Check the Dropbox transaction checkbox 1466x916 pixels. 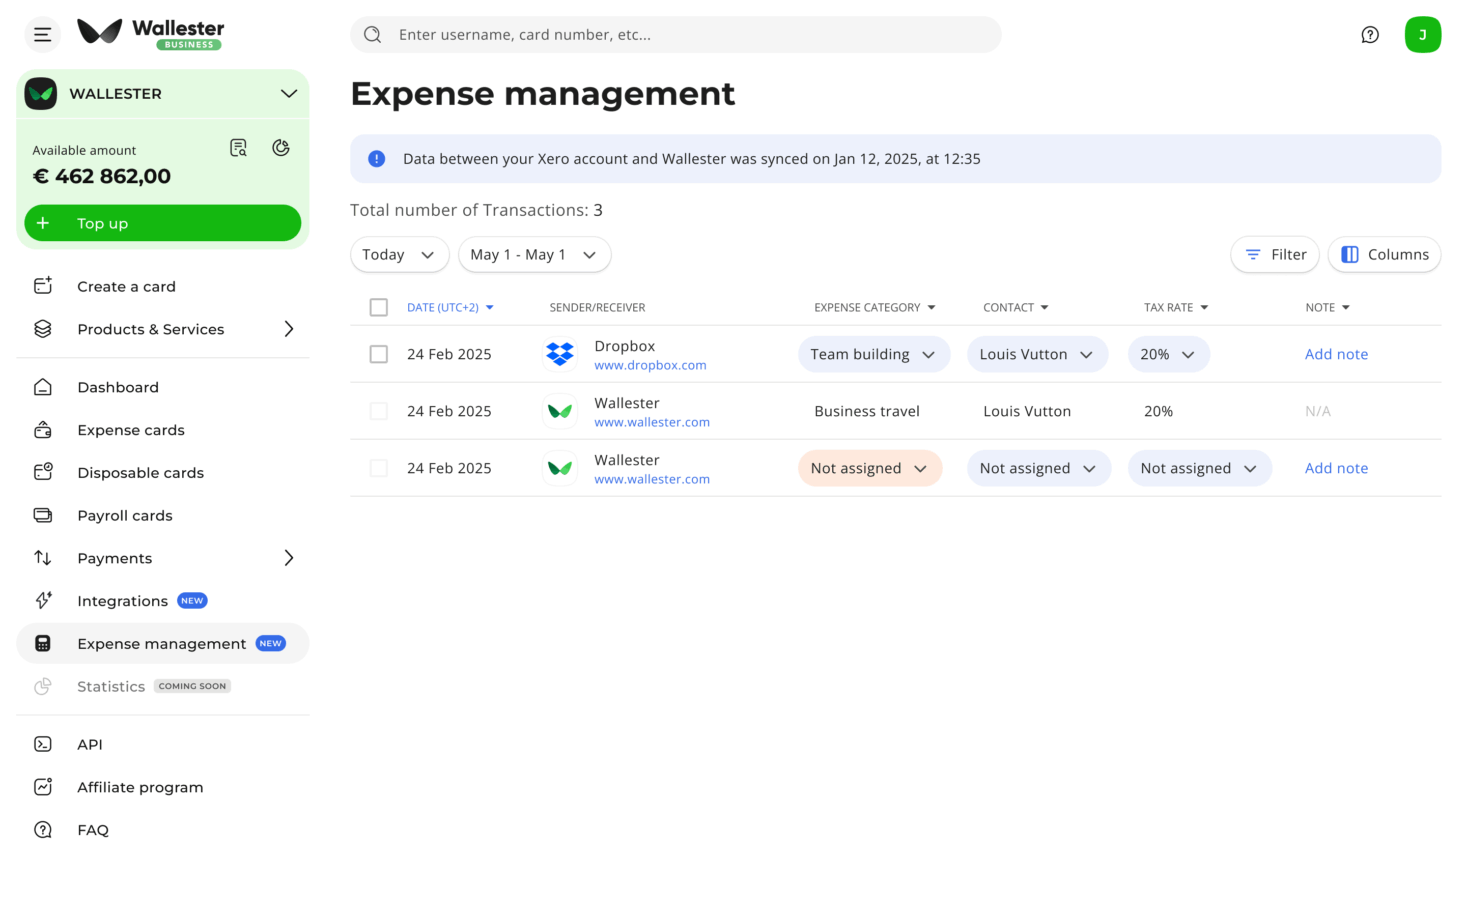(x=379, y=354)
